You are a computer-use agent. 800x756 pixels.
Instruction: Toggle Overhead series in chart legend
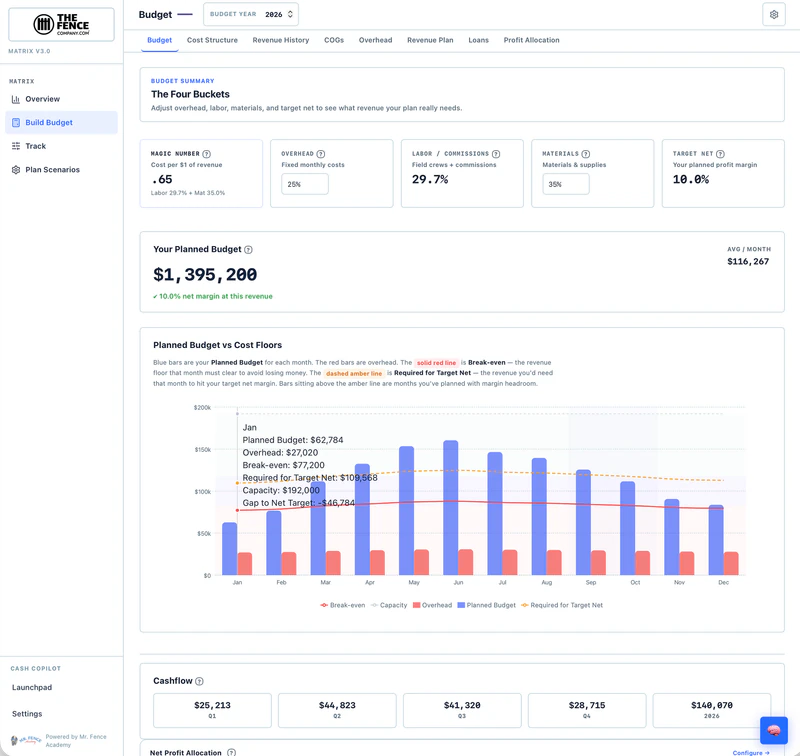(432, 605)
